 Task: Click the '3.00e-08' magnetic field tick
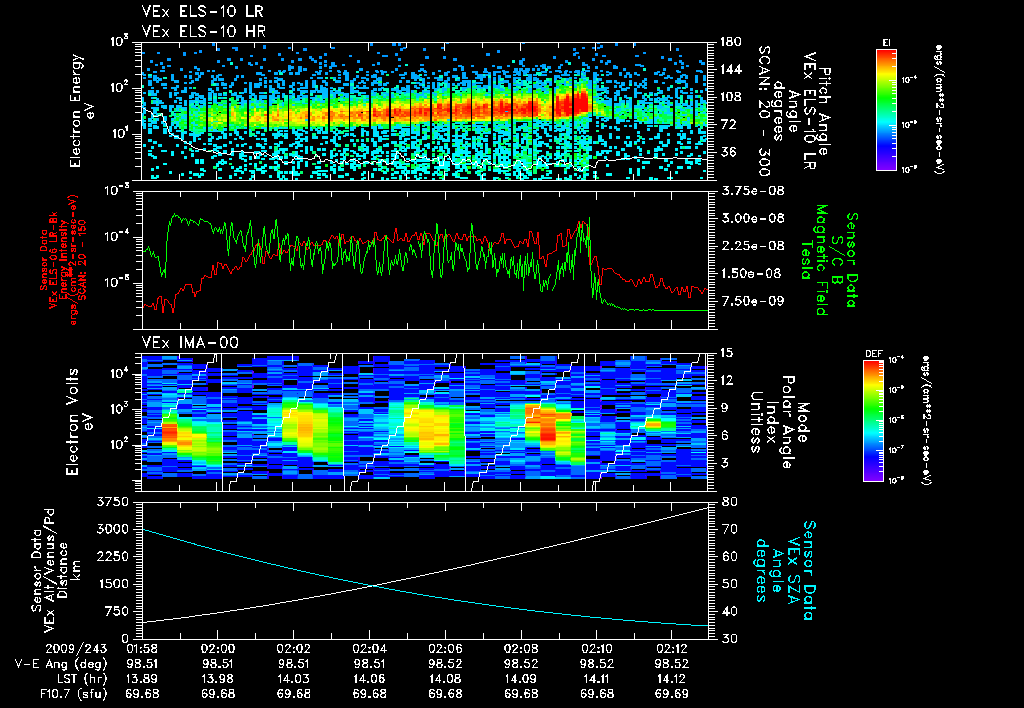pyautogui.click(x=752, y=218)
